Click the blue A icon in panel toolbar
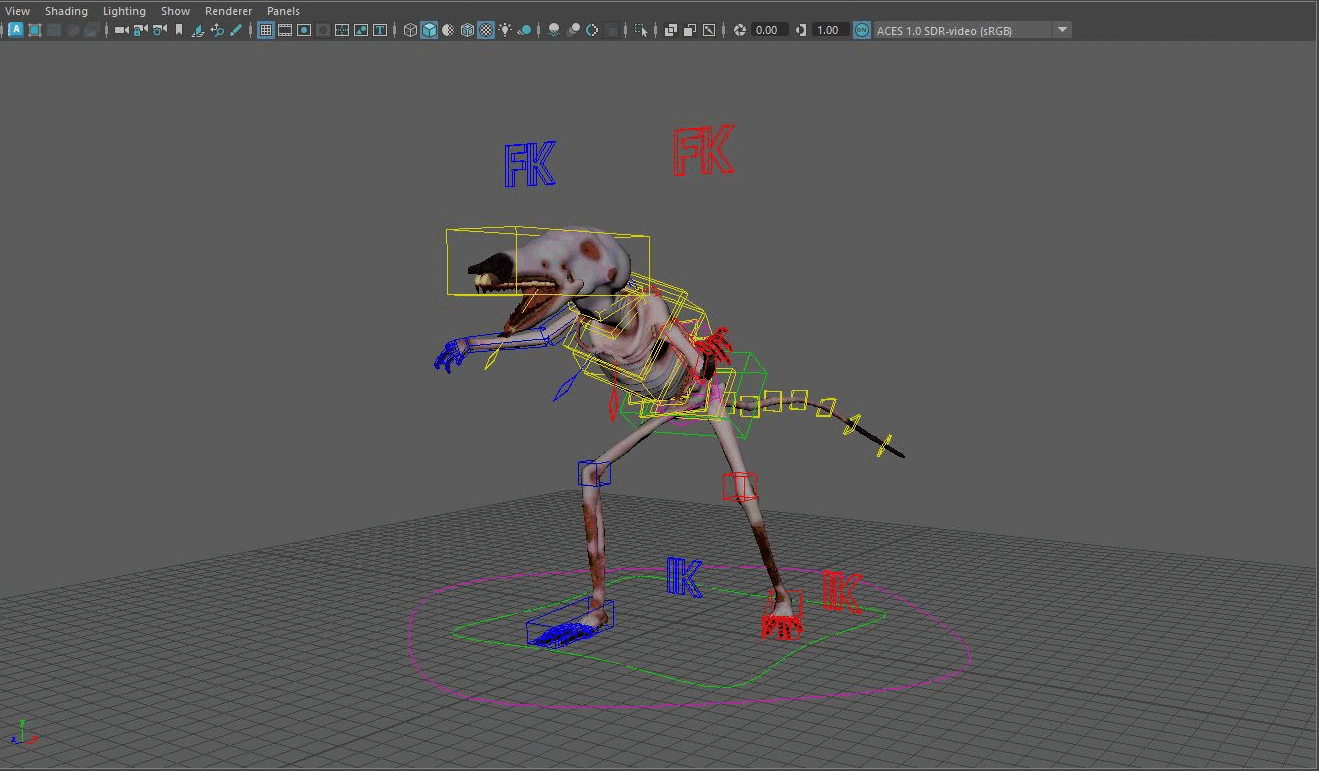The height and width of the screenshot is (771, 1319). 16,30
